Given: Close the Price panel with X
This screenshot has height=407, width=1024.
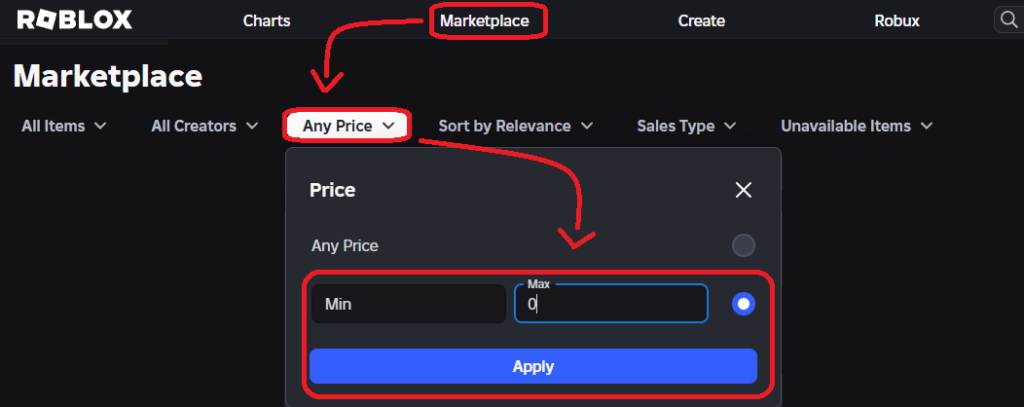Looking at the screenshot, I should point(743,190).
